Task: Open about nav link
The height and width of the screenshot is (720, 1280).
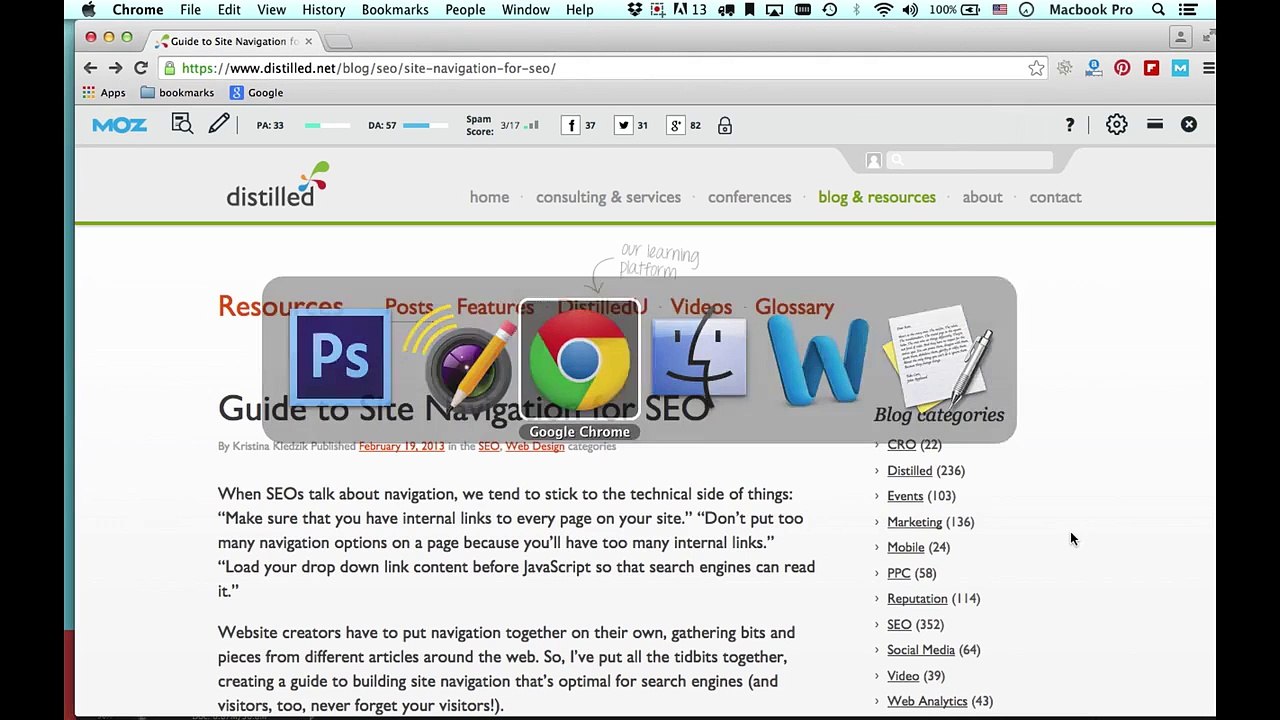Action: [x=982, y=197]
